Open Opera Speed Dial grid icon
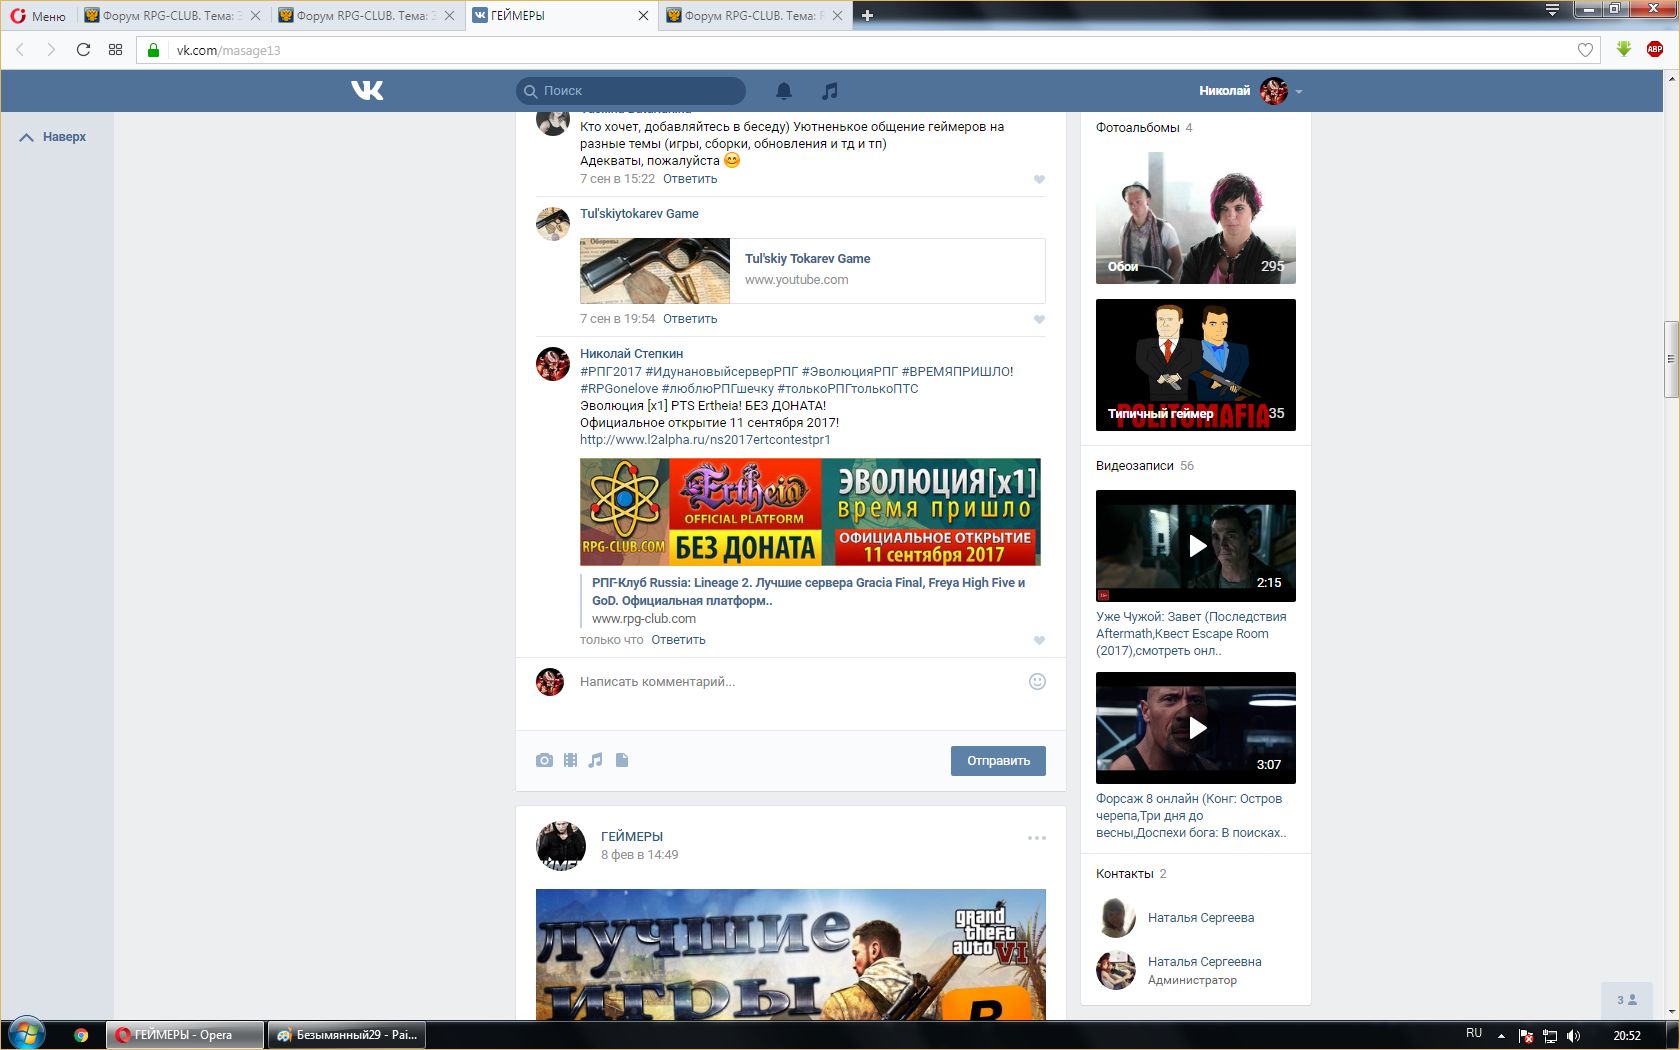 115,50
